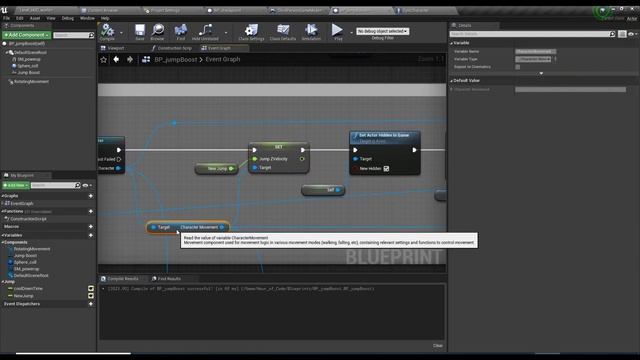640x360 pixels.
Task: Add a new Event Dispatcher with plus
Action: (x=91, y=304)
